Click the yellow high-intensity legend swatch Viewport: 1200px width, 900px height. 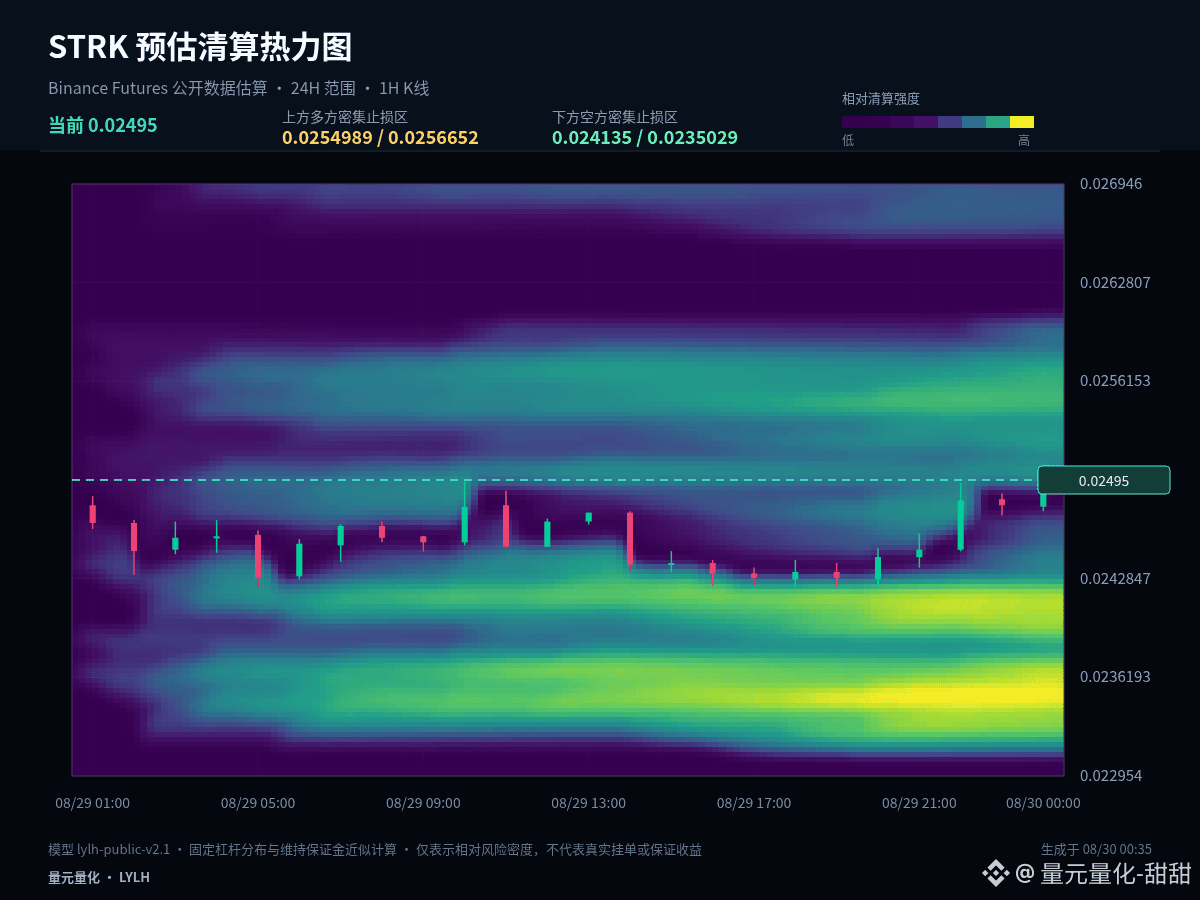[1022, 122]
